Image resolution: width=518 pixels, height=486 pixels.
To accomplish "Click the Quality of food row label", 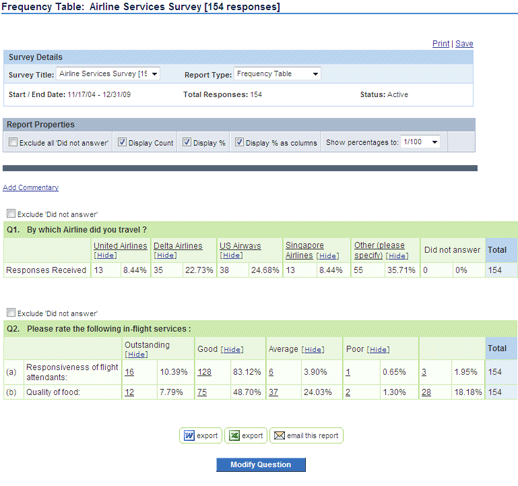I will coord(53,392).
